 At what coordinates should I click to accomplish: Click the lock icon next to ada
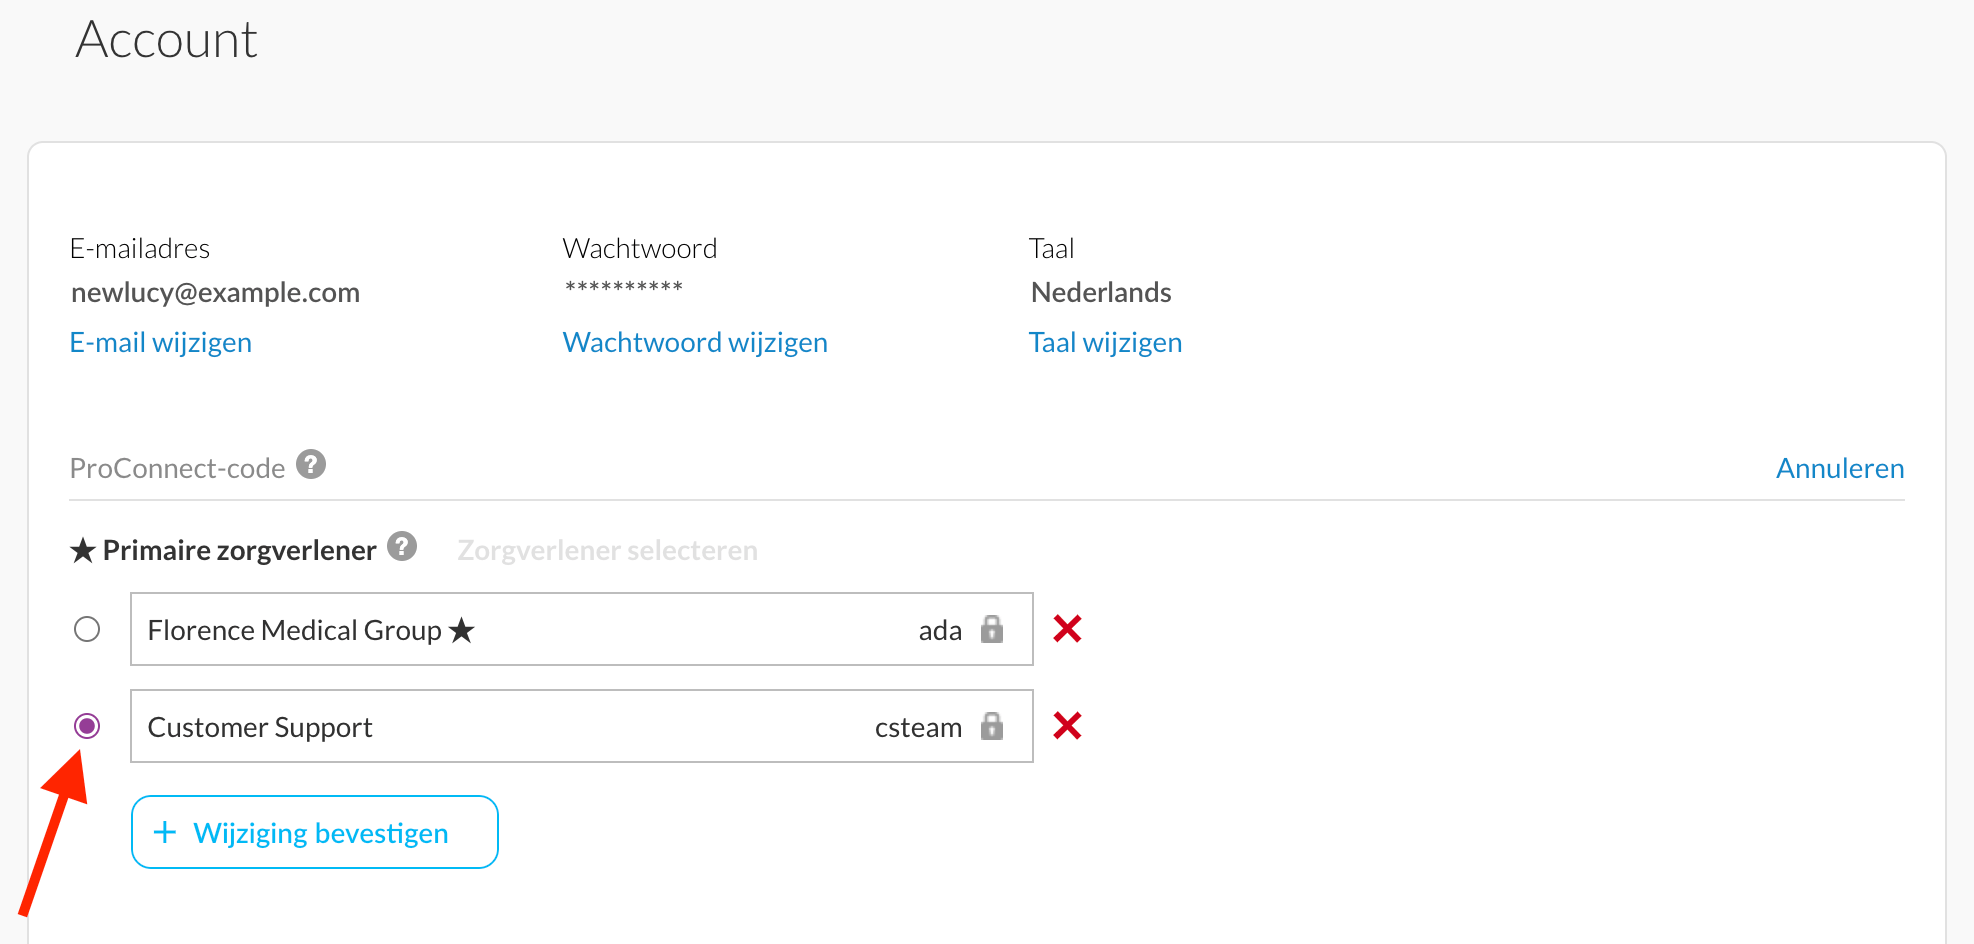(992, 629)
